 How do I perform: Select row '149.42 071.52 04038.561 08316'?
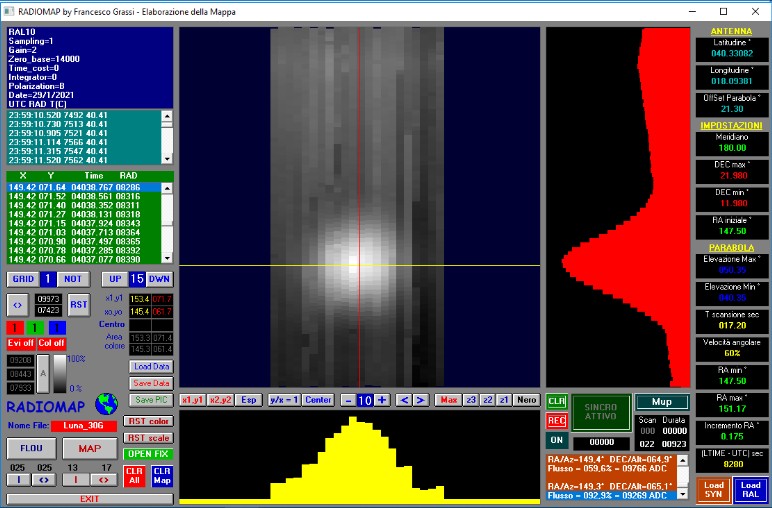(x=84, y=196)
